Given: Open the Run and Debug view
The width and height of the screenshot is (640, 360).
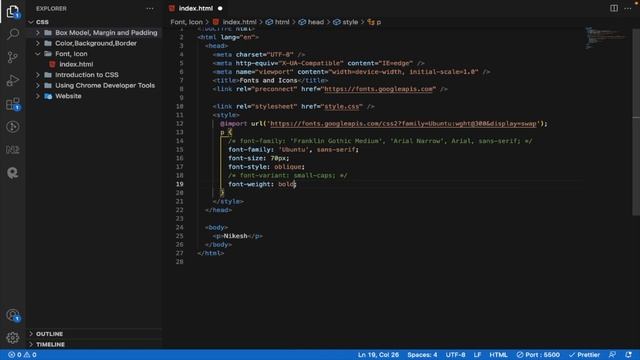Looking at the screenshot, I should 13,80.
